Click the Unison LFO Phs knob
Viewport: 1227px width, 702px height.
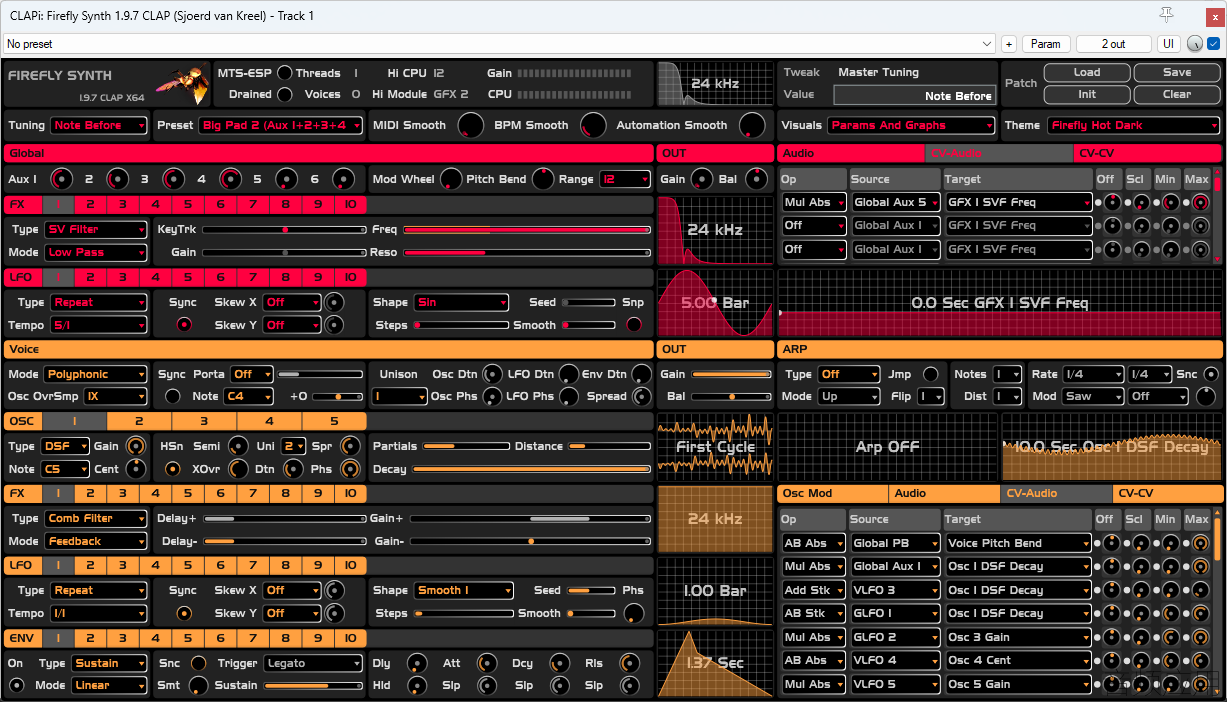coord(568,396)
